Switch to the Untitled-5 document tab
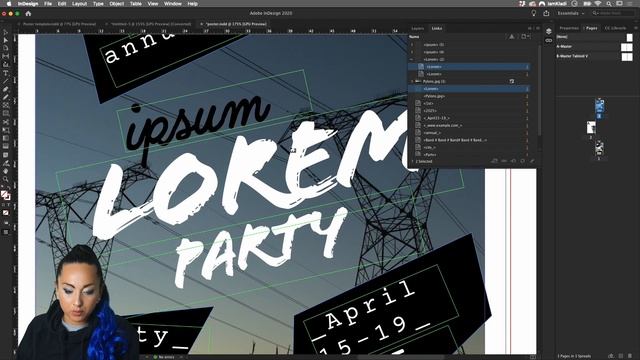Image resolution: width=640 pixels, height=360 pixels. (151, 24)
